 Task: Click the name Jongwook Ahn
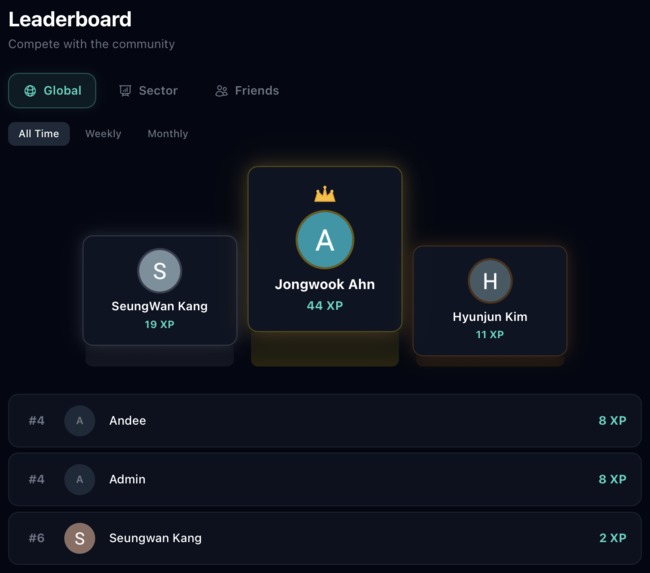pyautogui.click(x=325, y=284)
